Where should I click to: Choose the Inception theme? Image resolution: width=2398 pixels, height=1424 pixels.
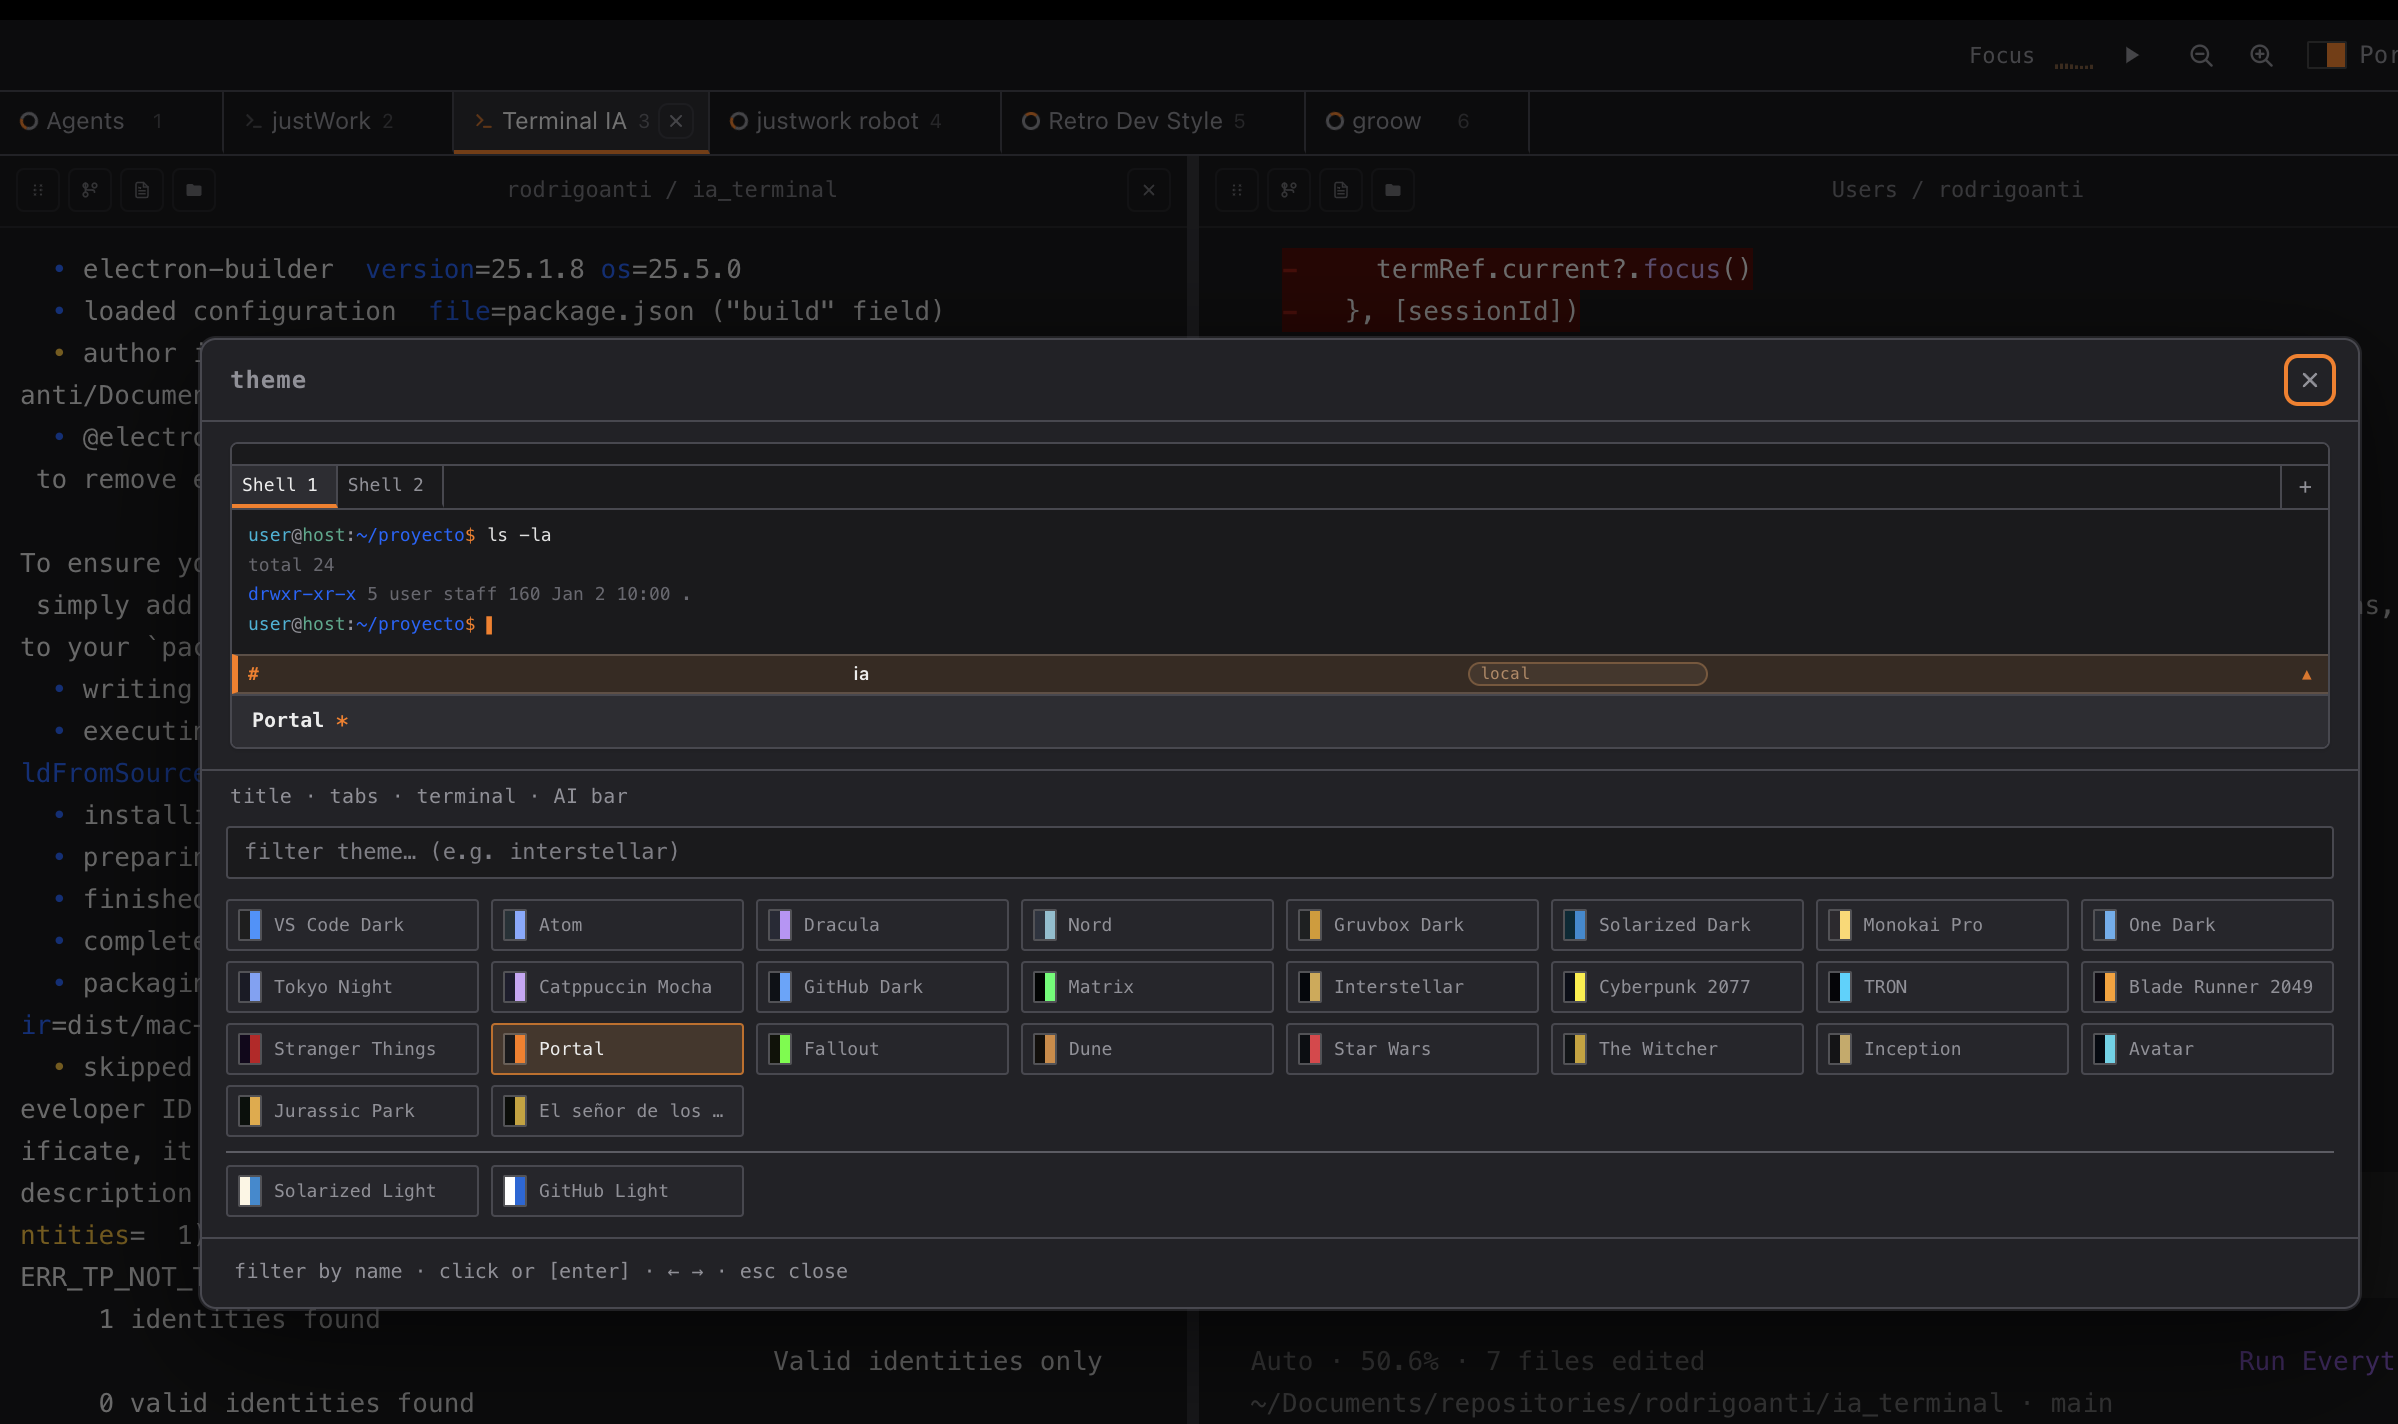click(1942, 1049)
